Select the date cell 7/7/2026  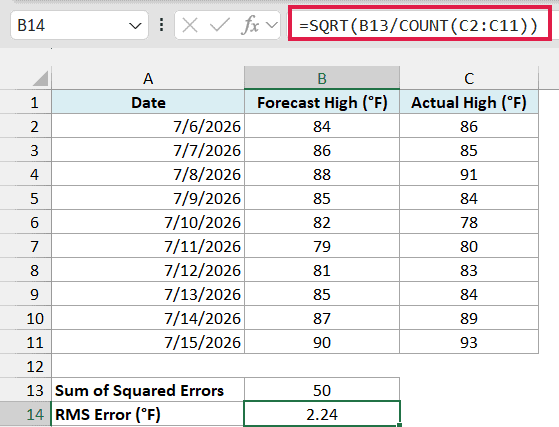coord(148,150)
